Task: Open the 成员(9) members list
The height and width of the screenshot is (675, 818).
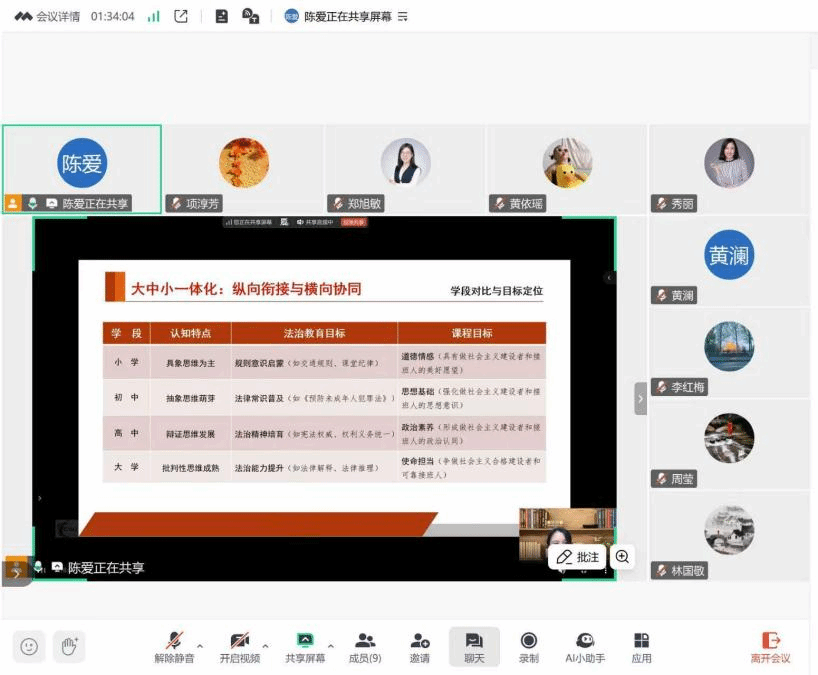Action: pos(365,647)
